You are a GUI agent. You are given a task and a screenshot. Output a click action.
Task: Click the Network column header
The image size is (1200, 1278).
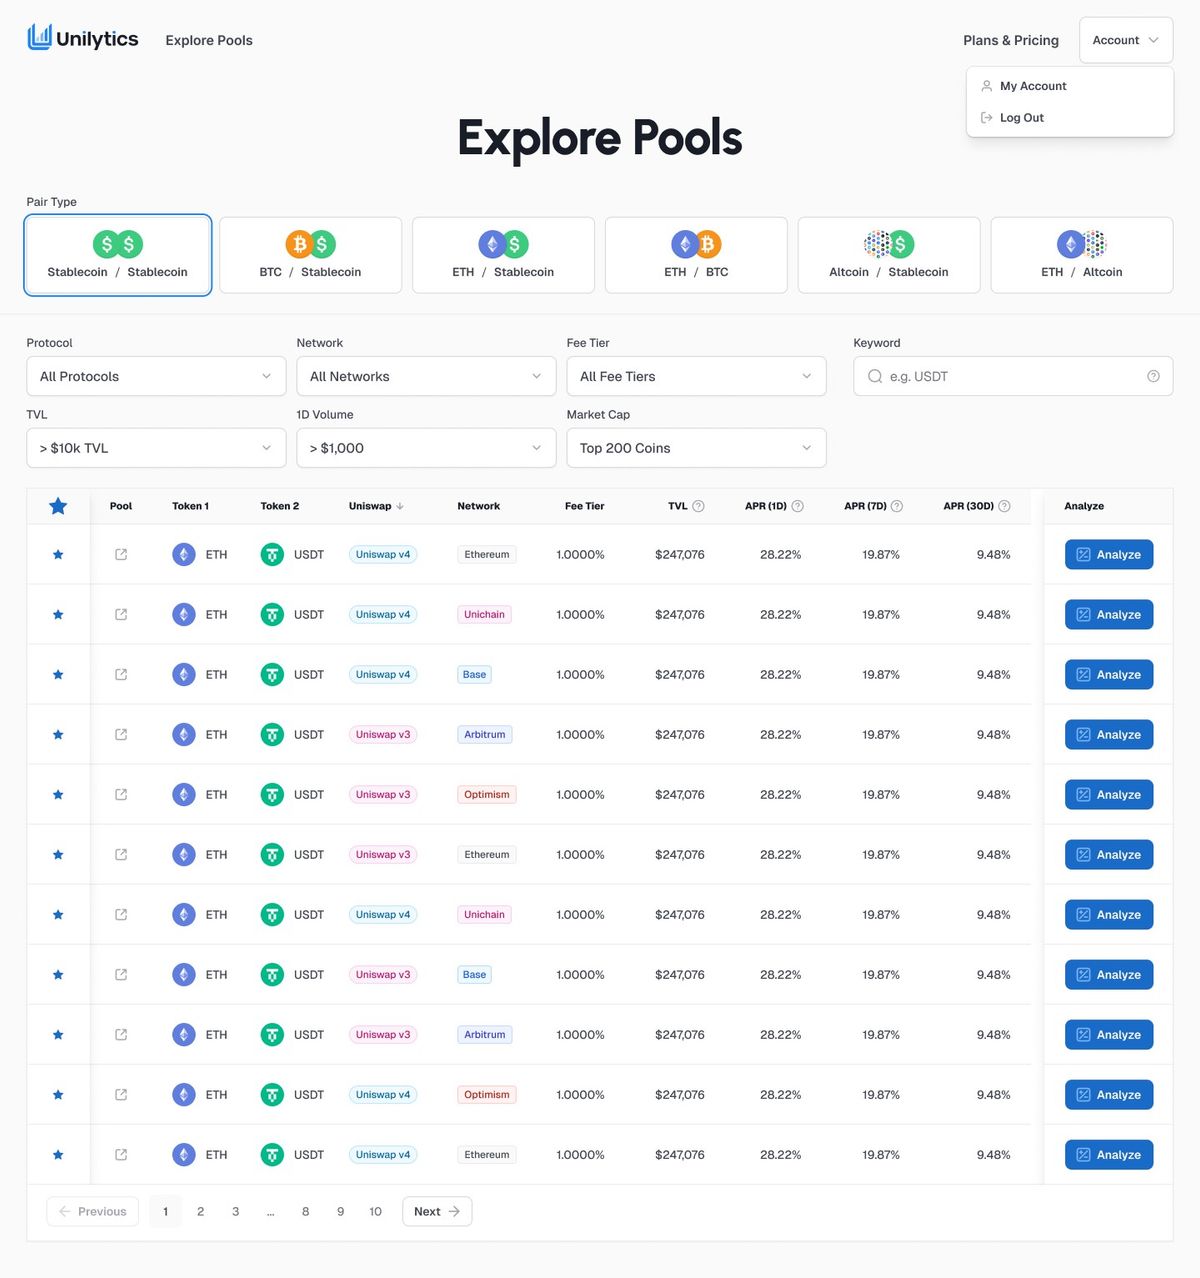[x=479, y=506]
